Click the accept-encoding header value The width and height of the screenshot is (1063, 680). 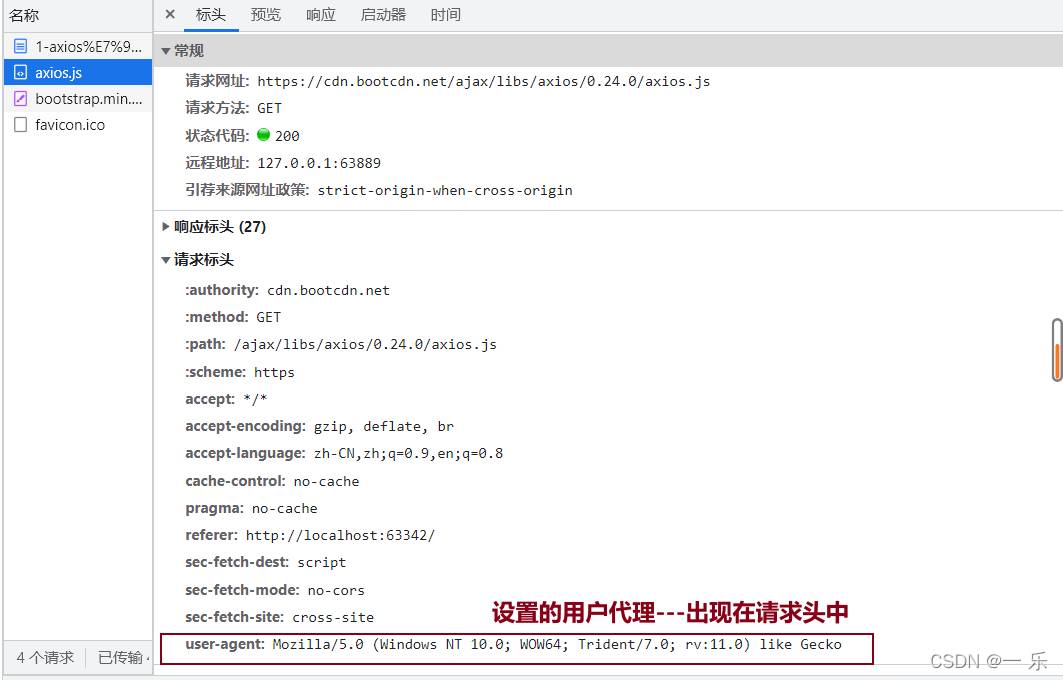(384, 426)
